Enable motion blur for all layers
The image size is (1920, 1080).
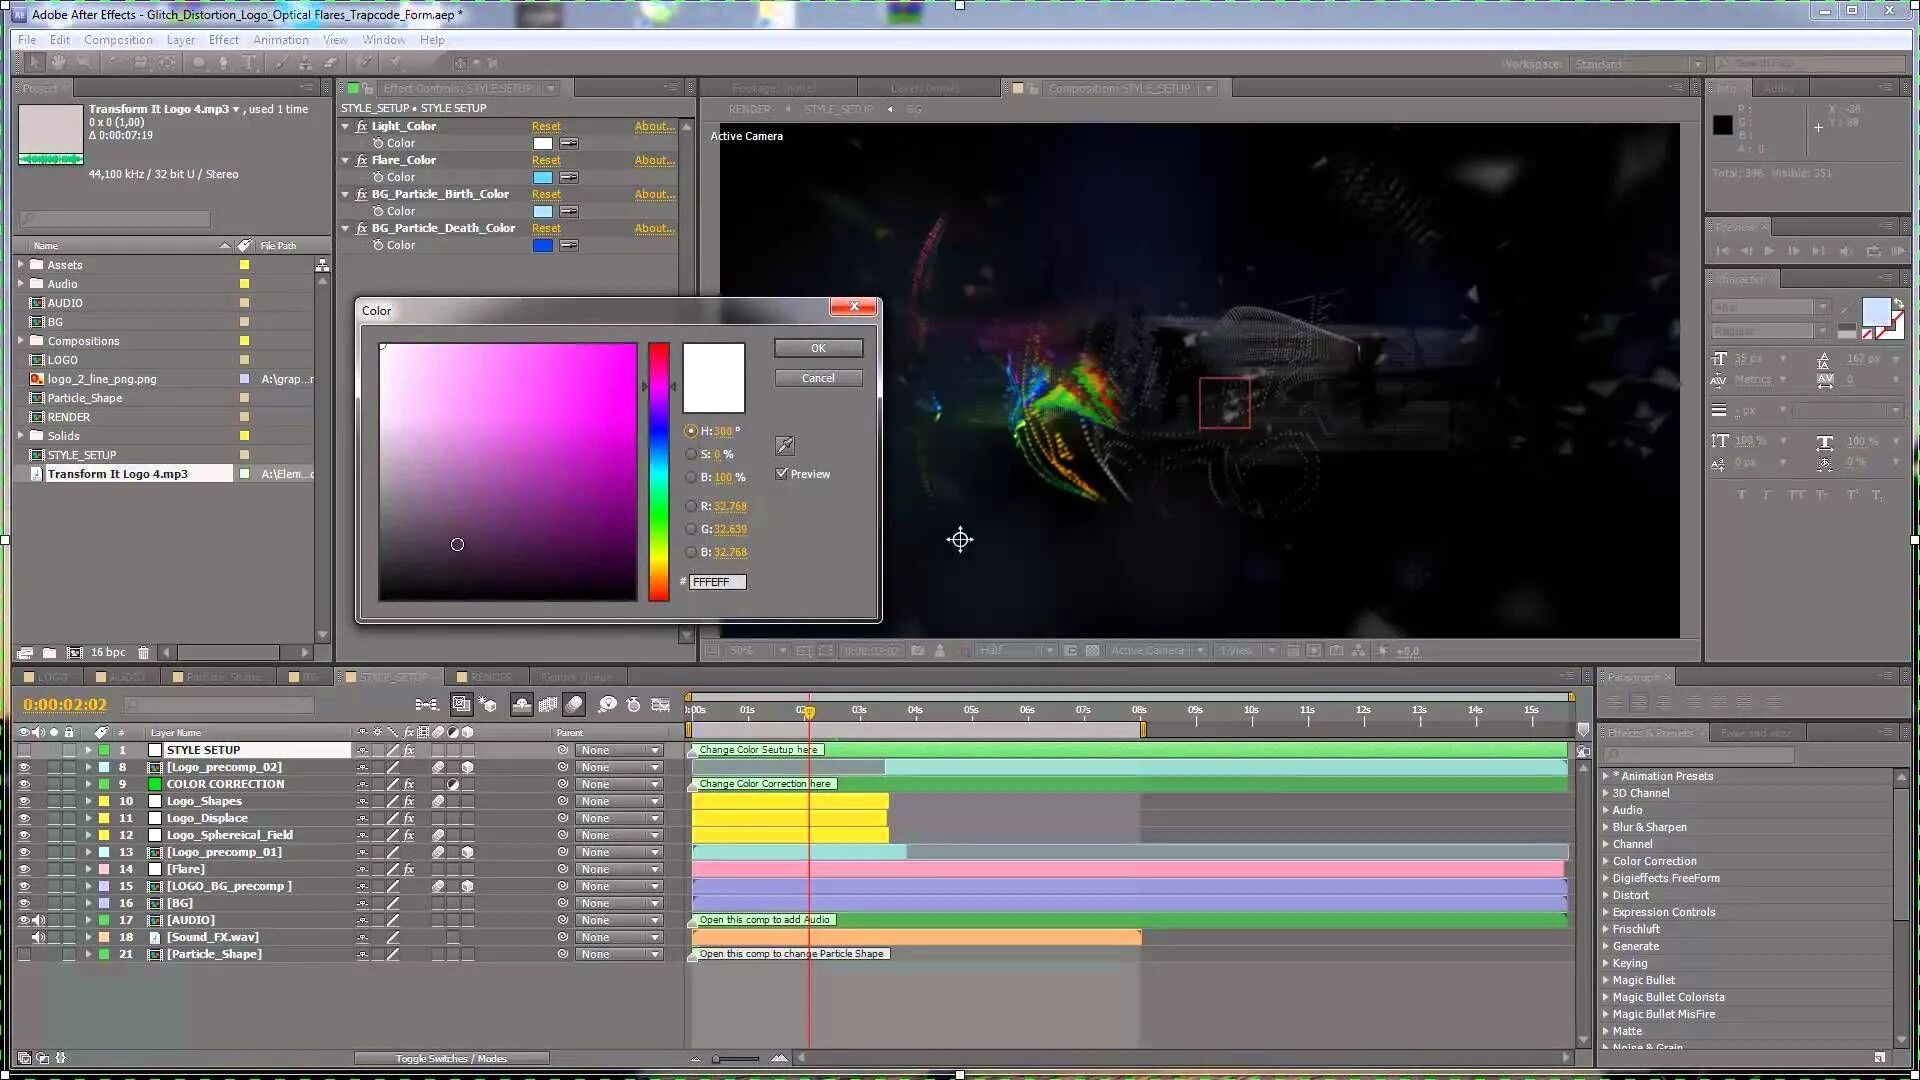(x=575, y=704)
